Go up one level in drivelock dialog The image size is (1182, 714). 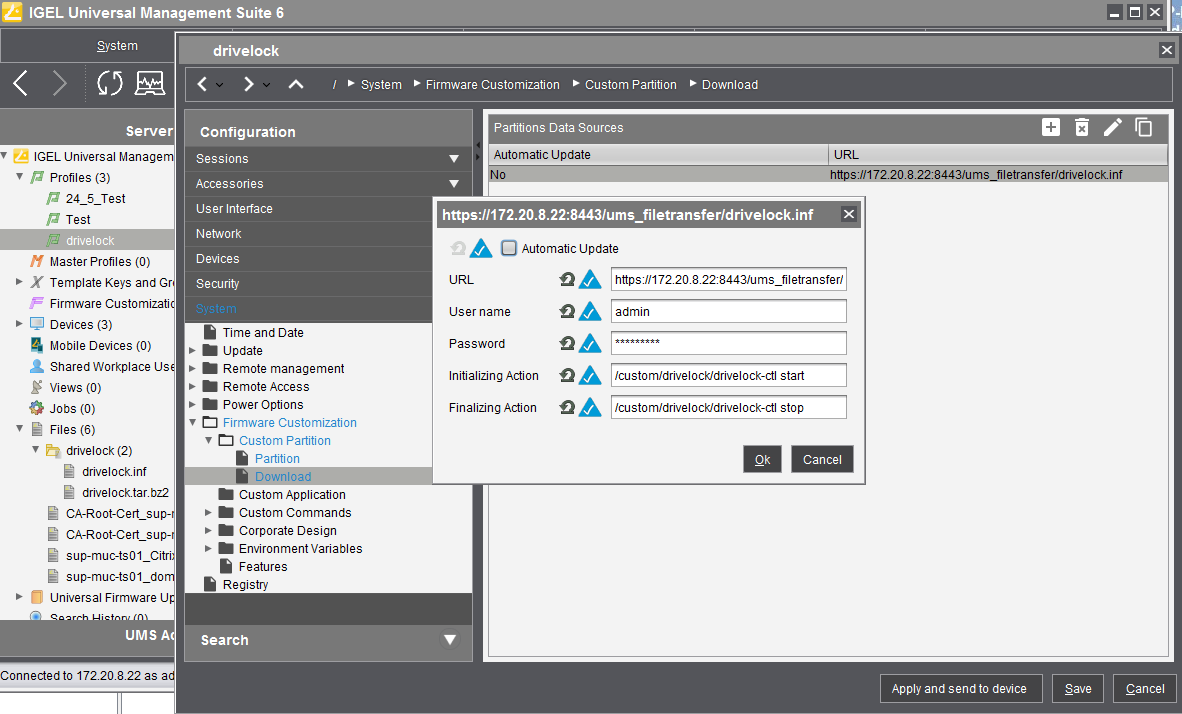click(296, 84)
